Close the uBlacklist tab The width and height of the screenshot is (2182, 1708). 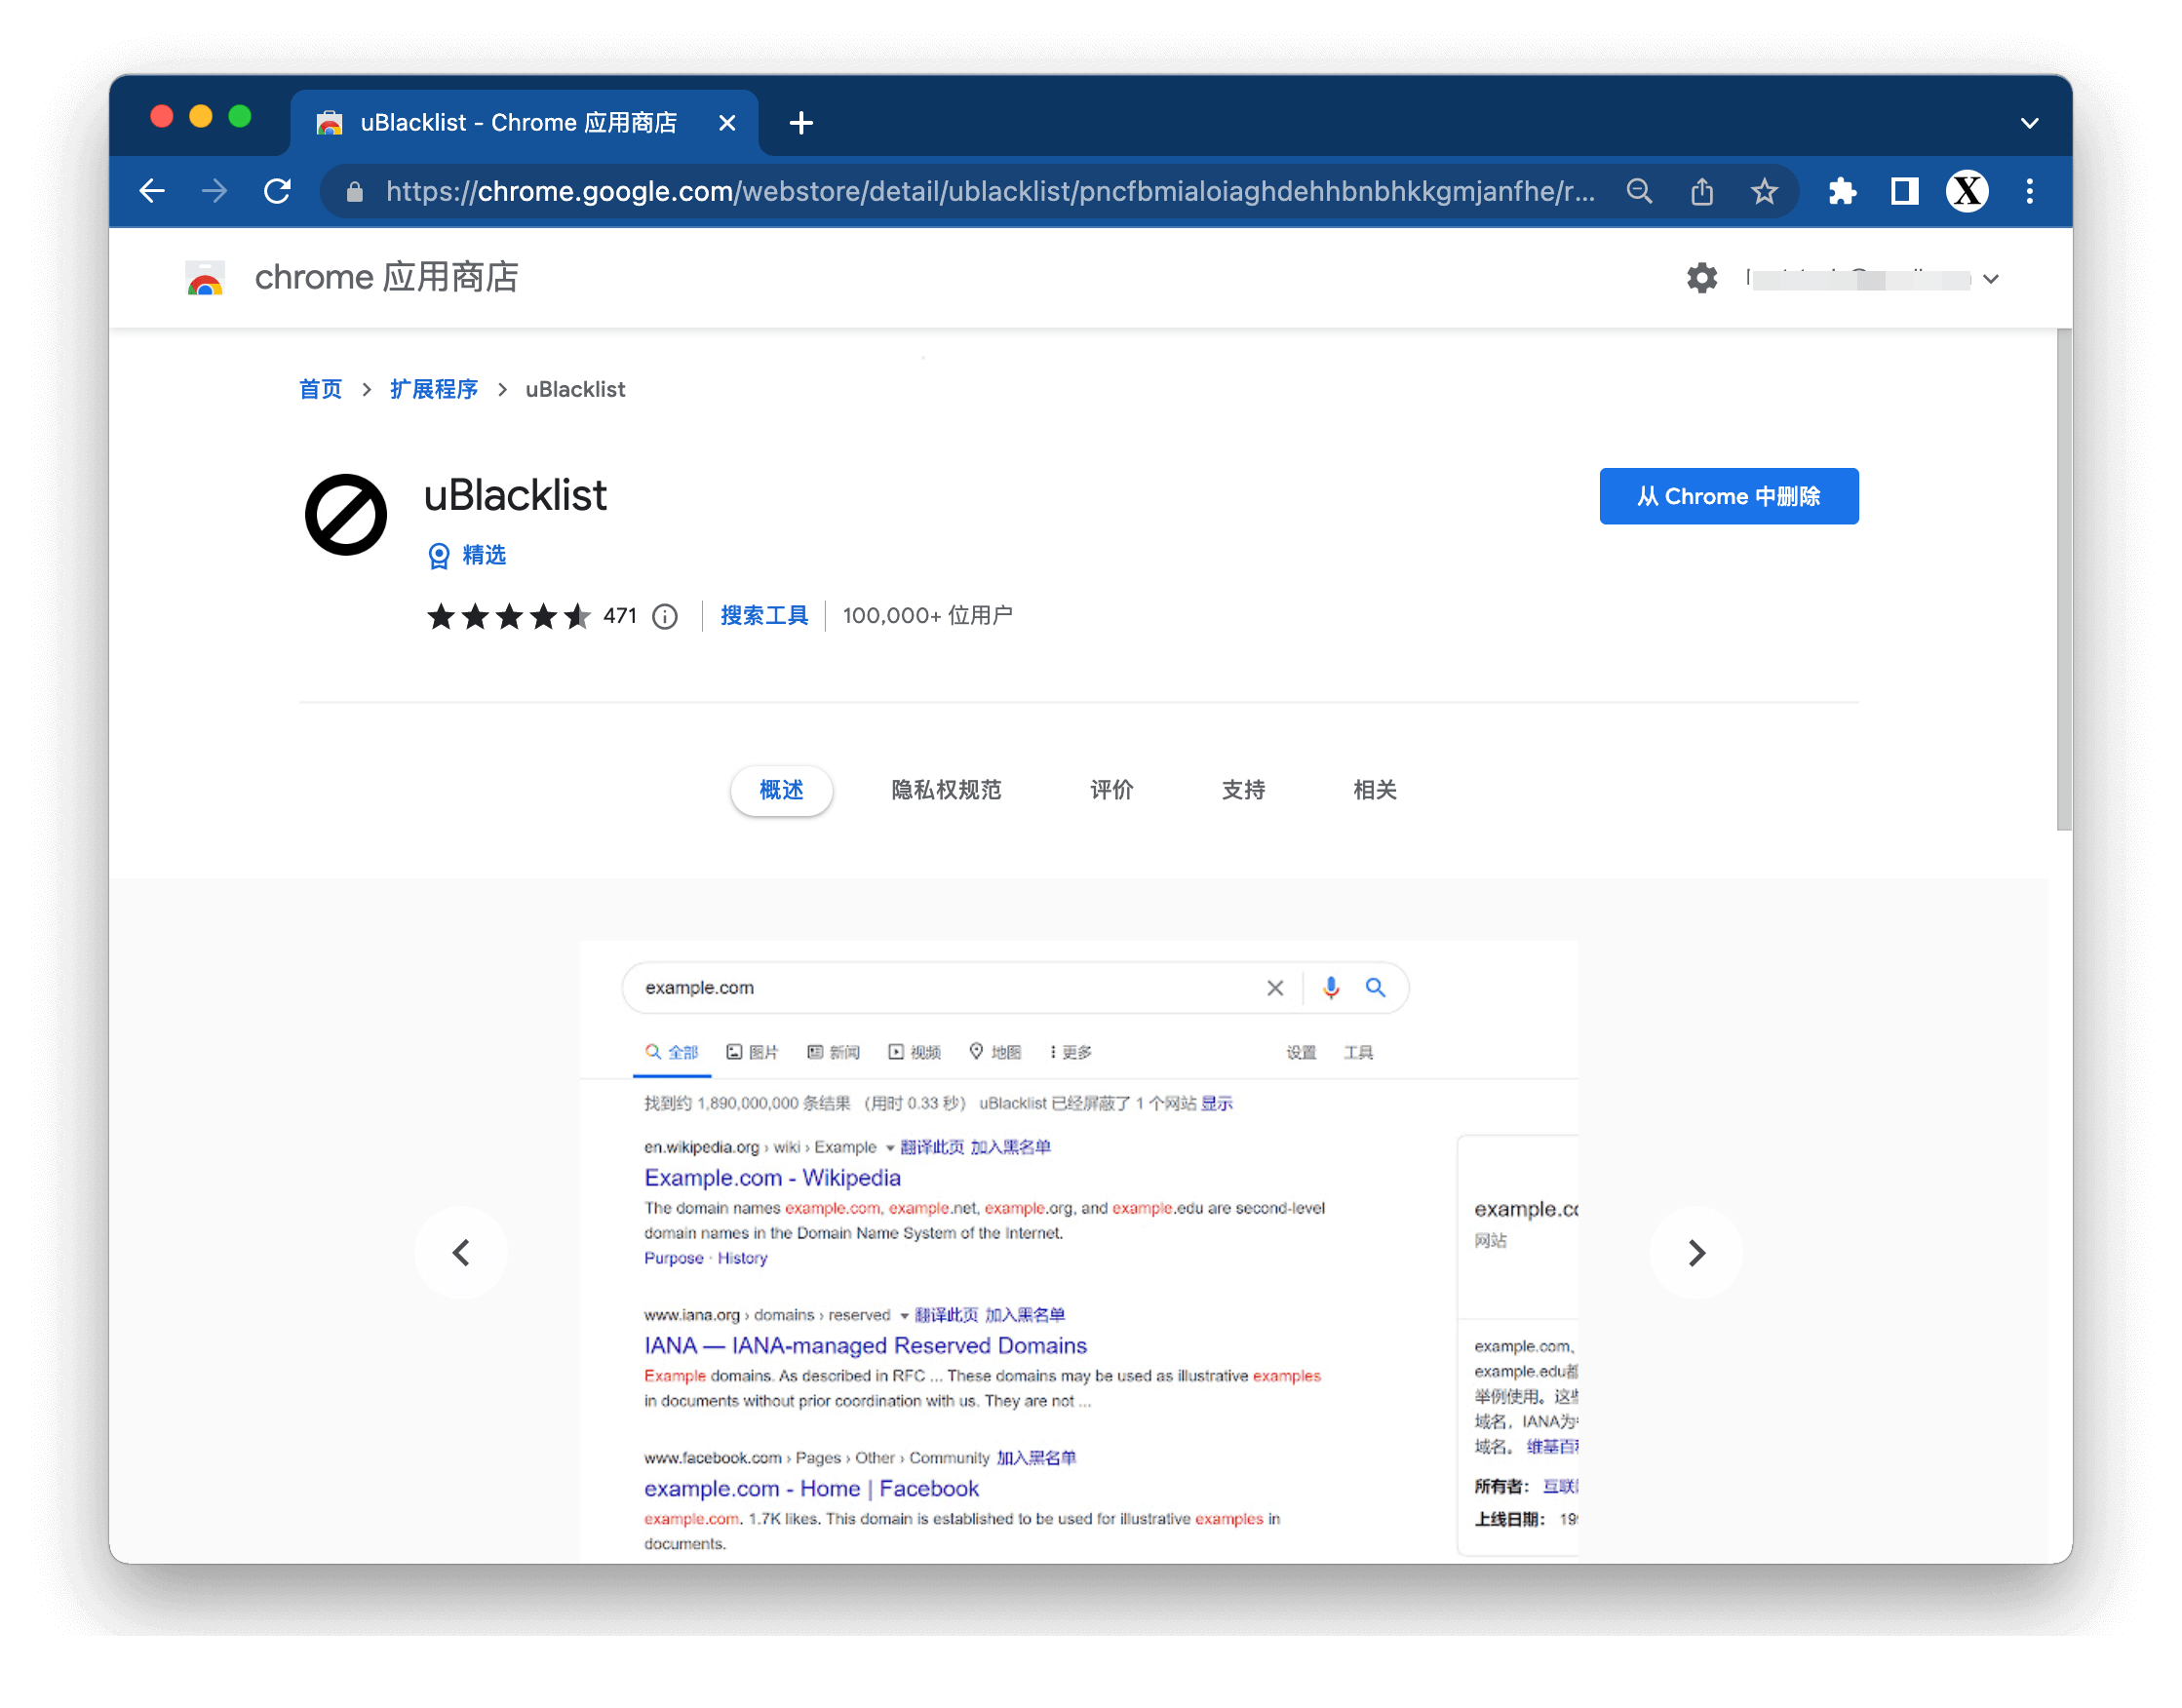(727, 123)
